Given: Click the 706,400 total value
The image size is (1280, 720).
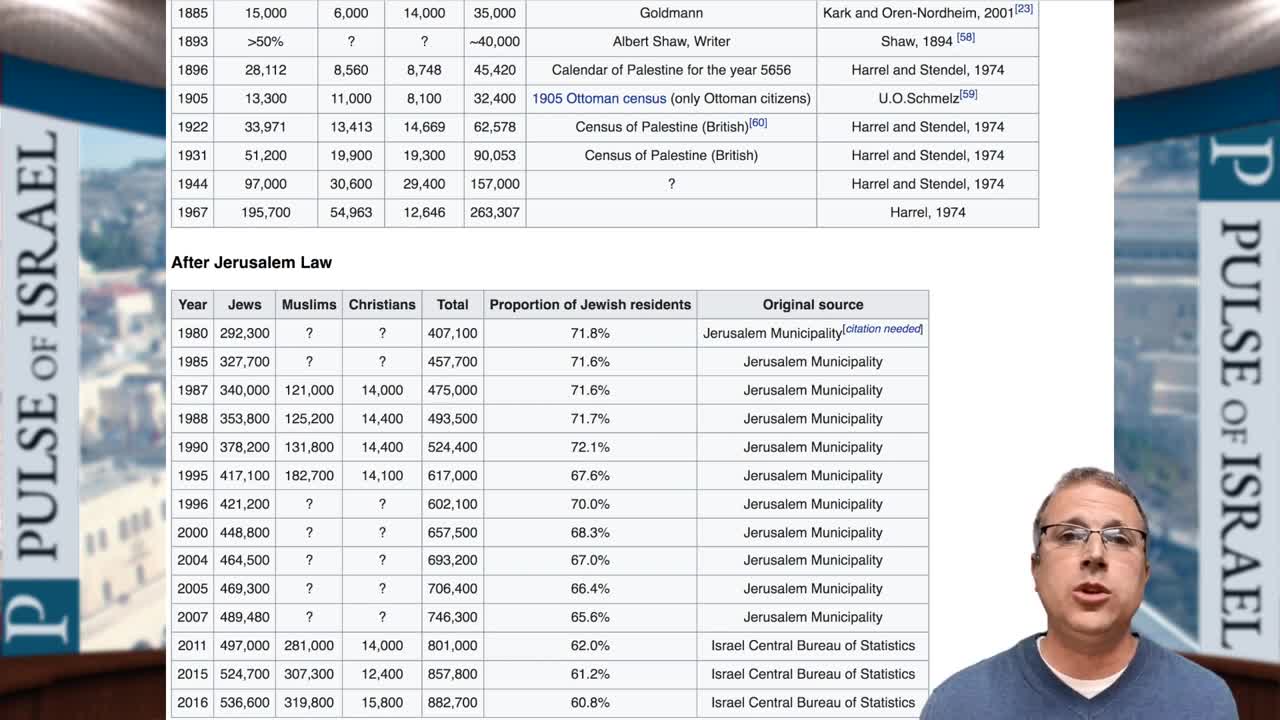Looking at the screenshot, I should coord(452,589).
